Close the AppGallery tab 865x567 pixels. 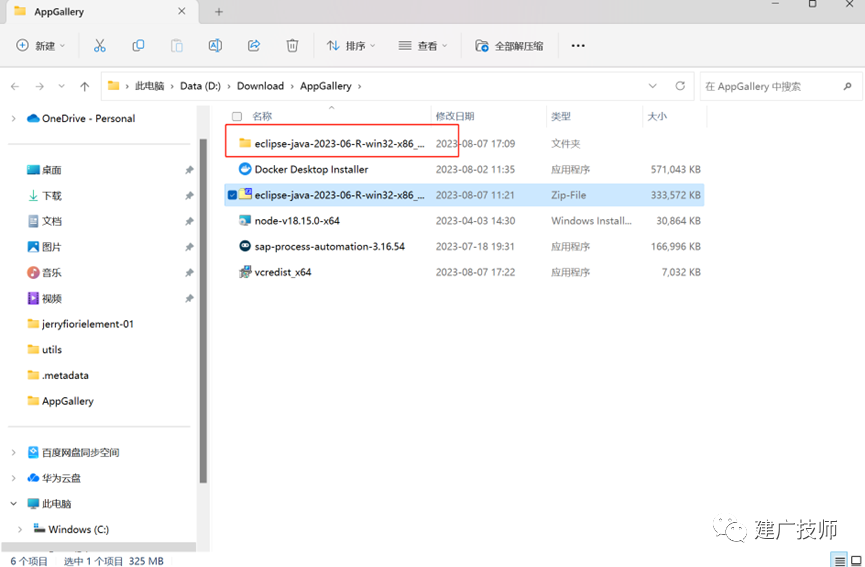(181, 11)
